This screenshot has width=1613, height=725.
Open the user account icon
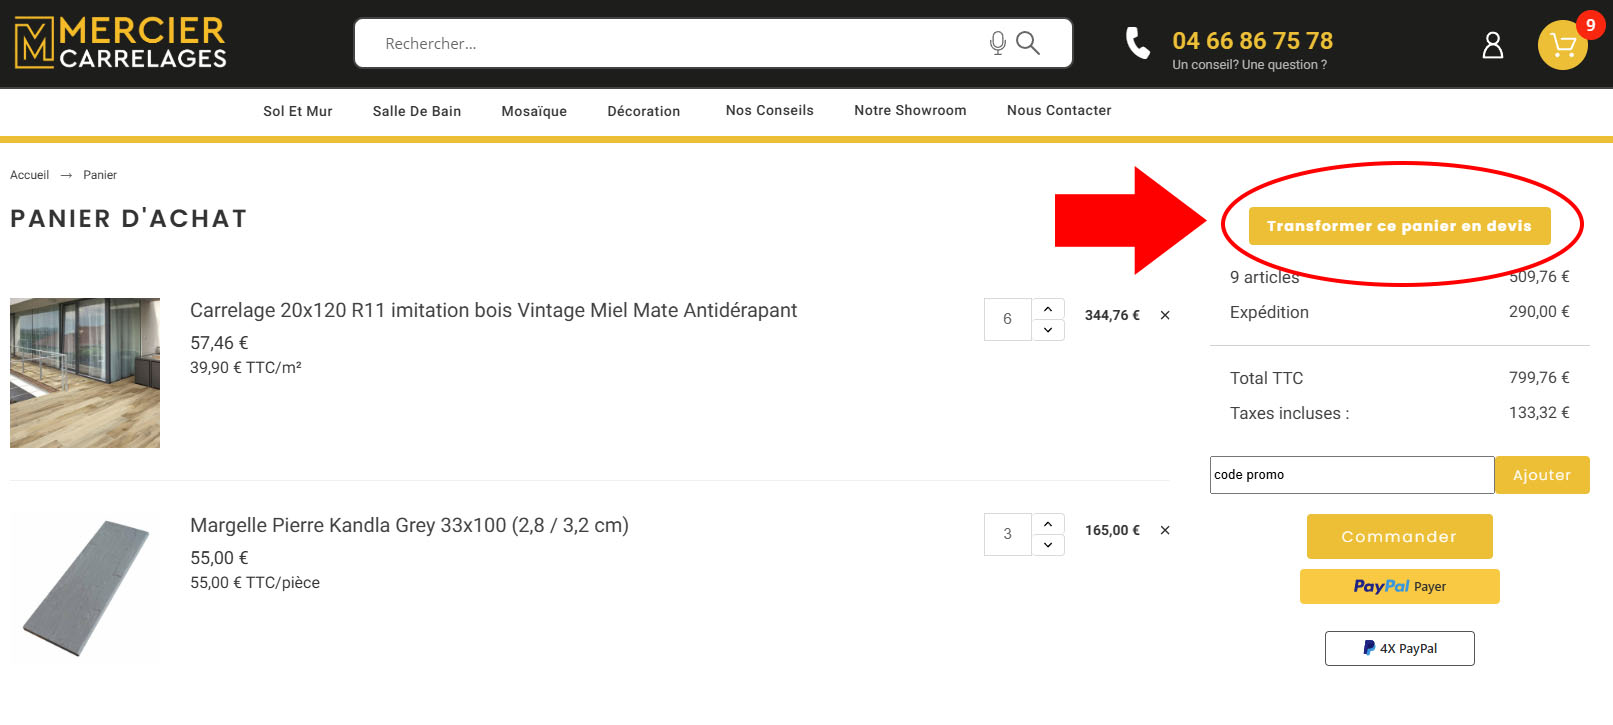(1492, 45)
